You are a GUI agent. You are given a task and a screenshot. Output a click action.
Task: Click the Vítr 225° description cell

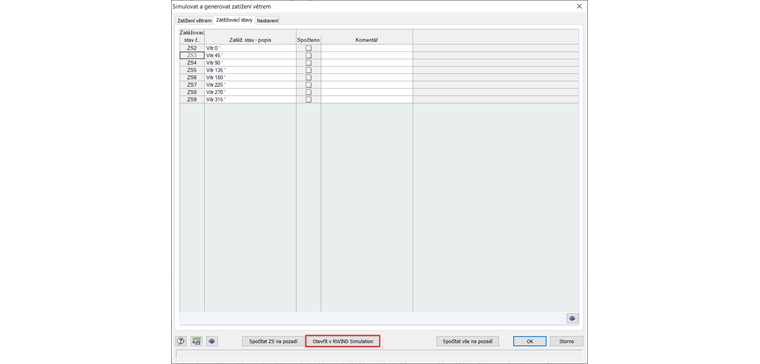(x=250, y=84)
